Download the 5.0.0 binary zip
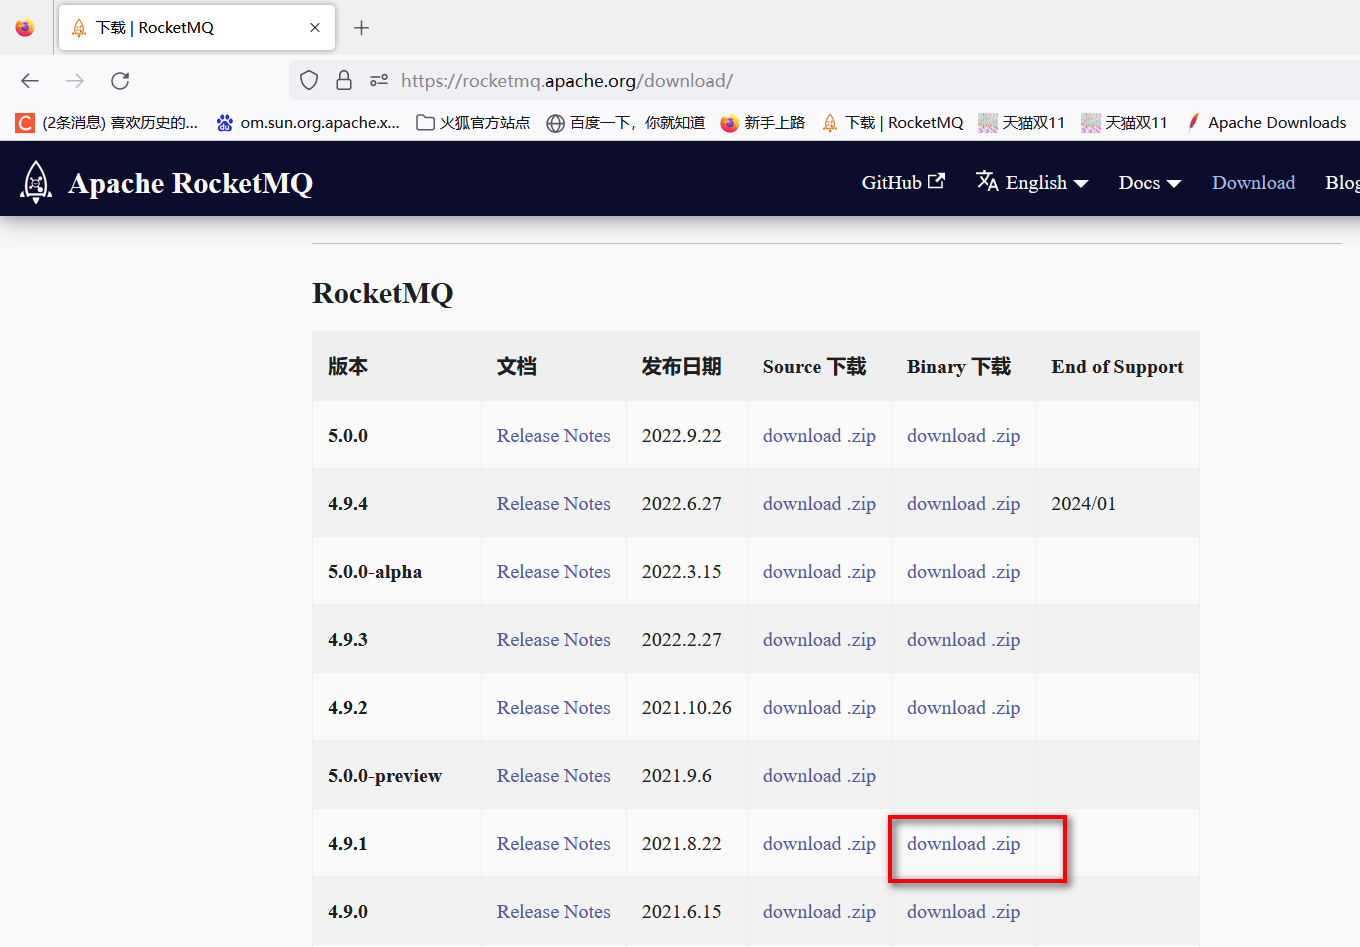The width and height of the screenshot is (1360, 947). 963,436
